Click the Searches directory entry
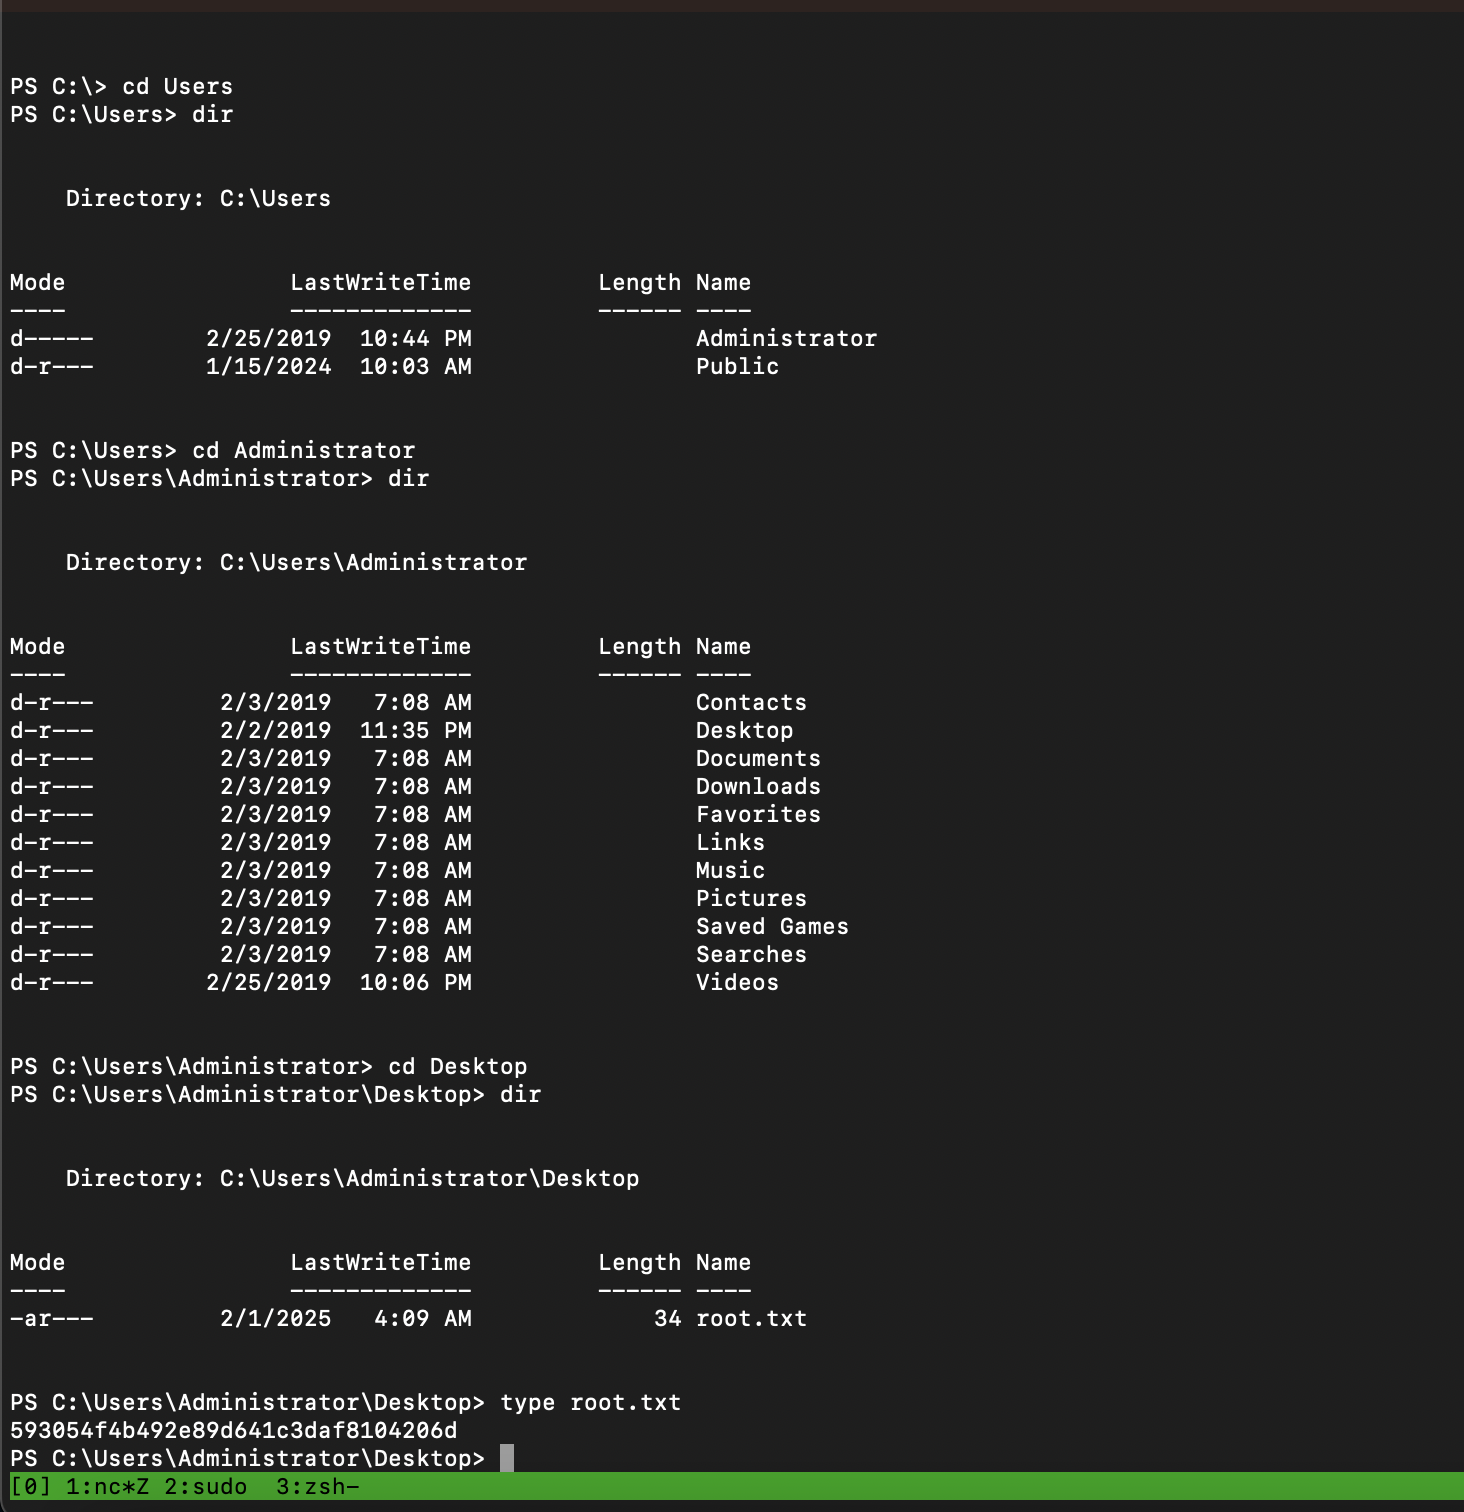The width and height of the screenshot is (1464, 1512). 751,954
